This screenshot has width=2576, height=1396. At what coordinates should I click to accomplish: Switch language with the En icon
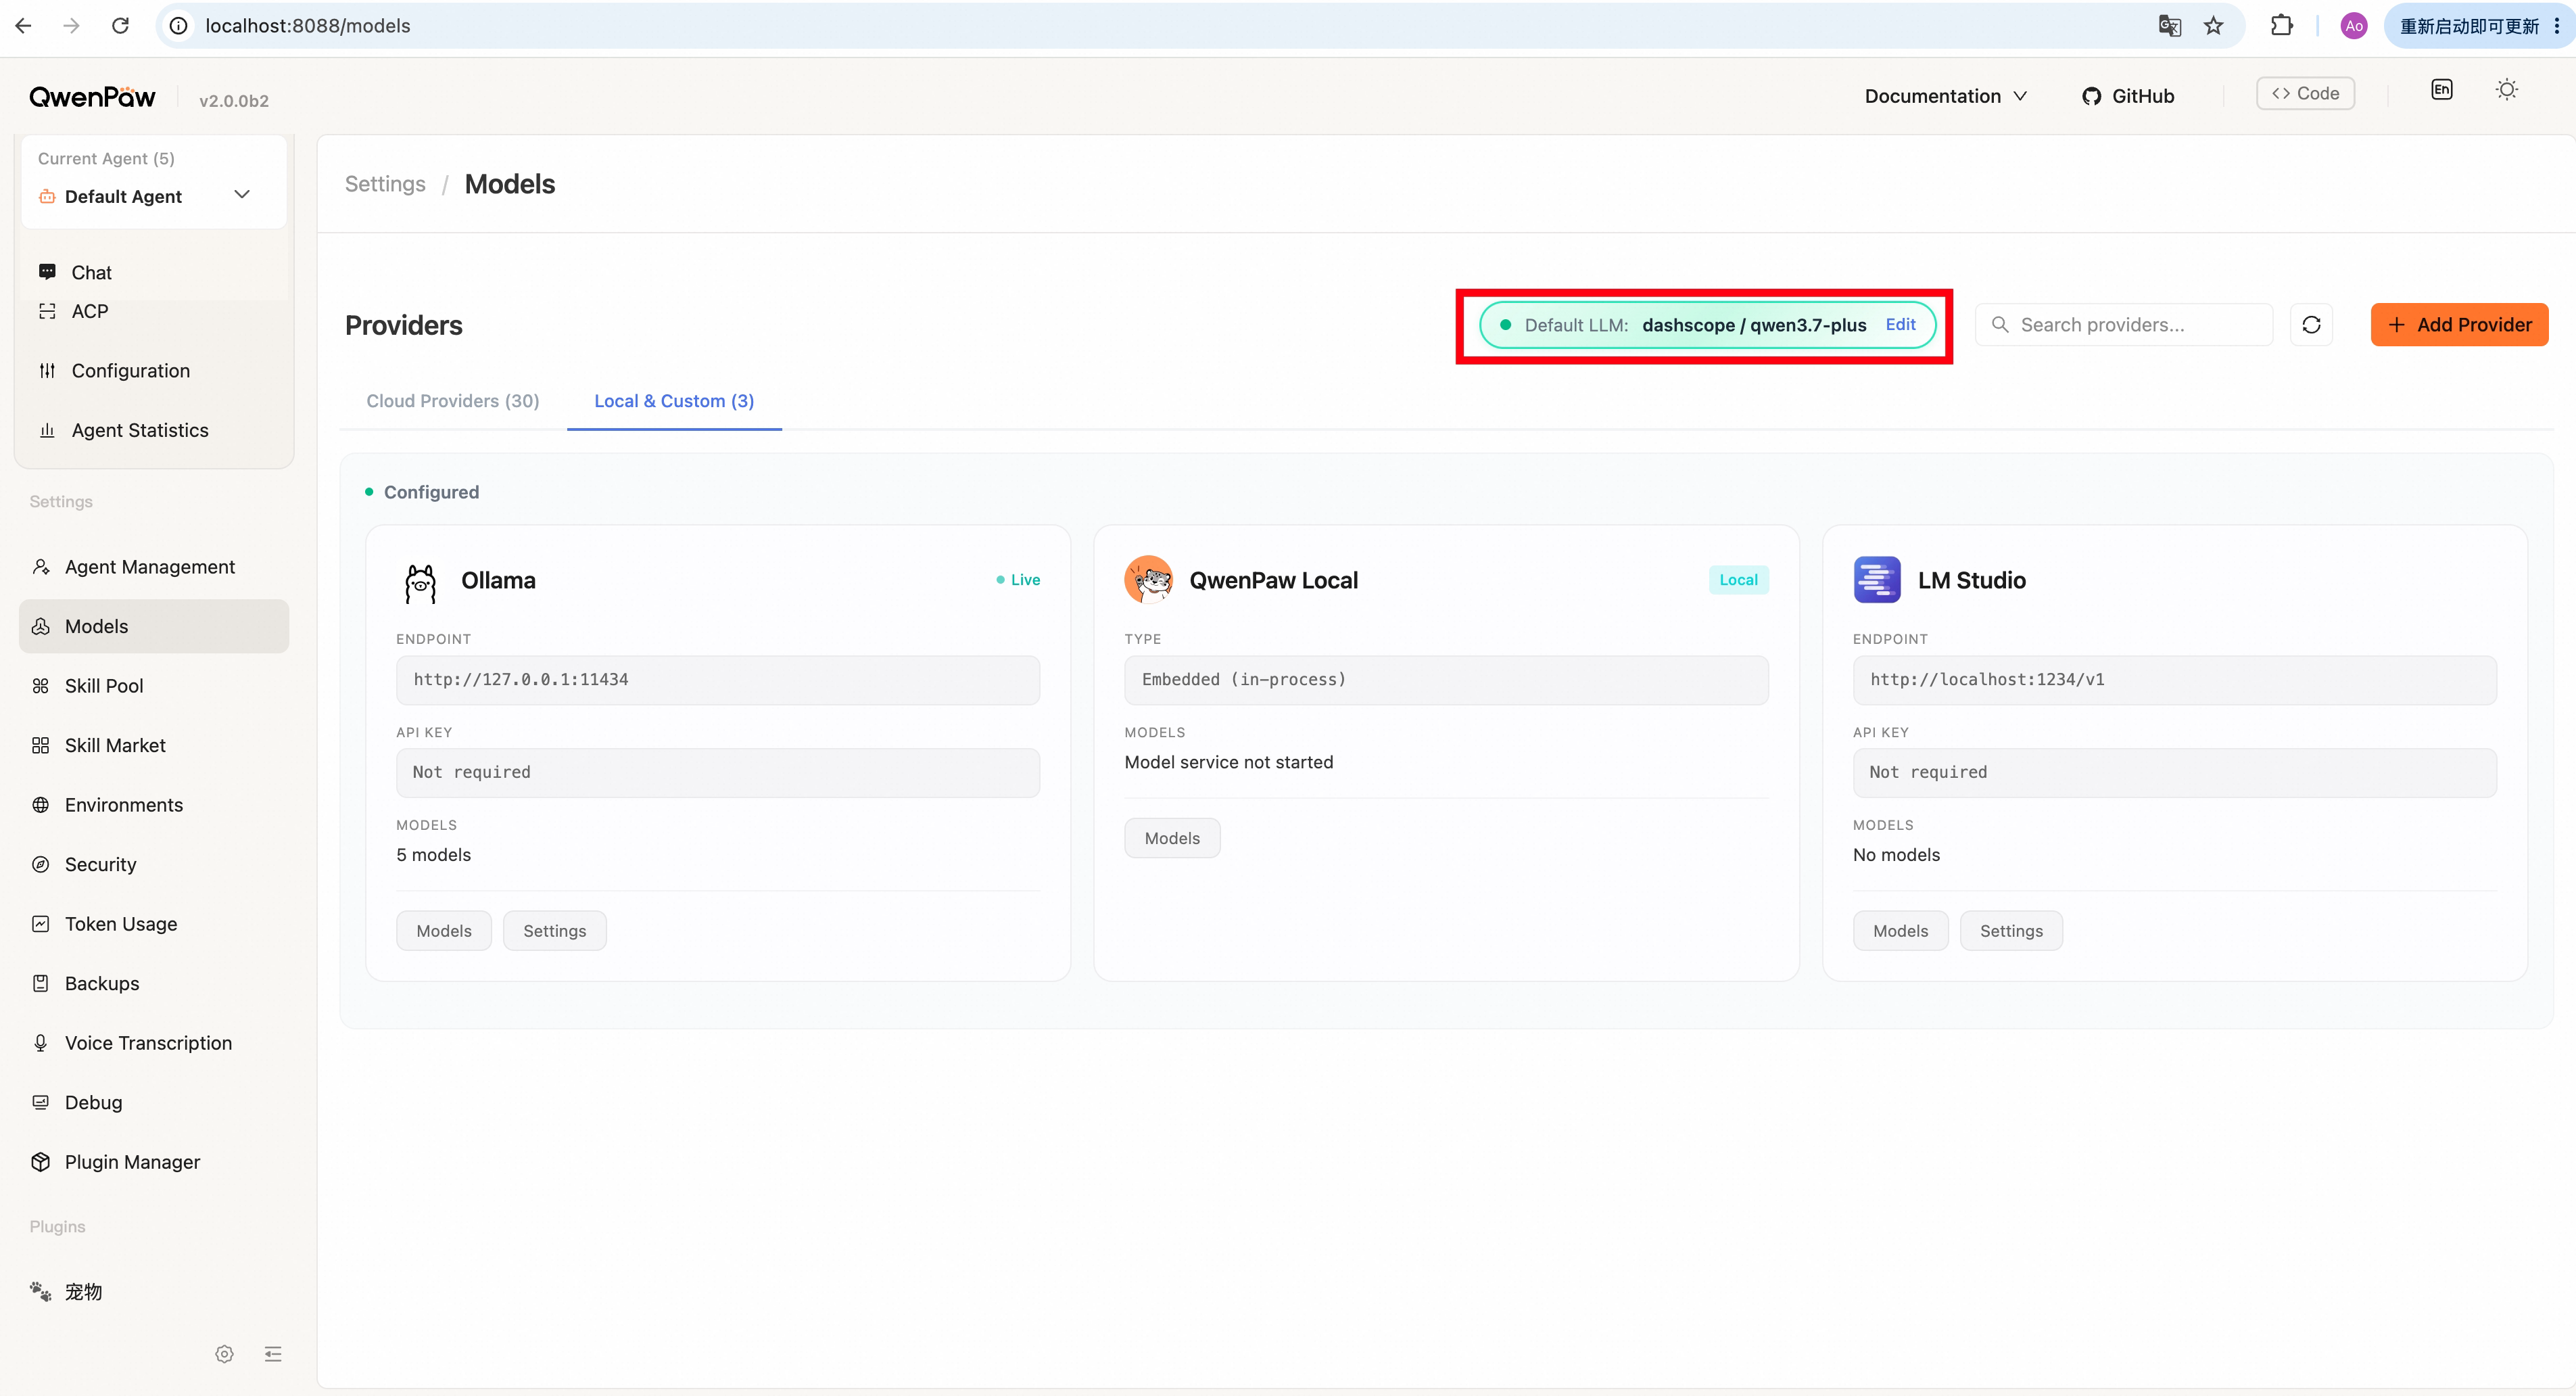(x=2442, y=90)
